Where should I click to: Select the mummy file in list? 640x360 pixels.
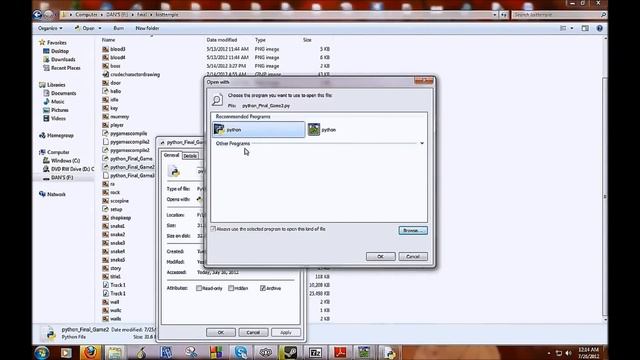click(x=120, y=117)
